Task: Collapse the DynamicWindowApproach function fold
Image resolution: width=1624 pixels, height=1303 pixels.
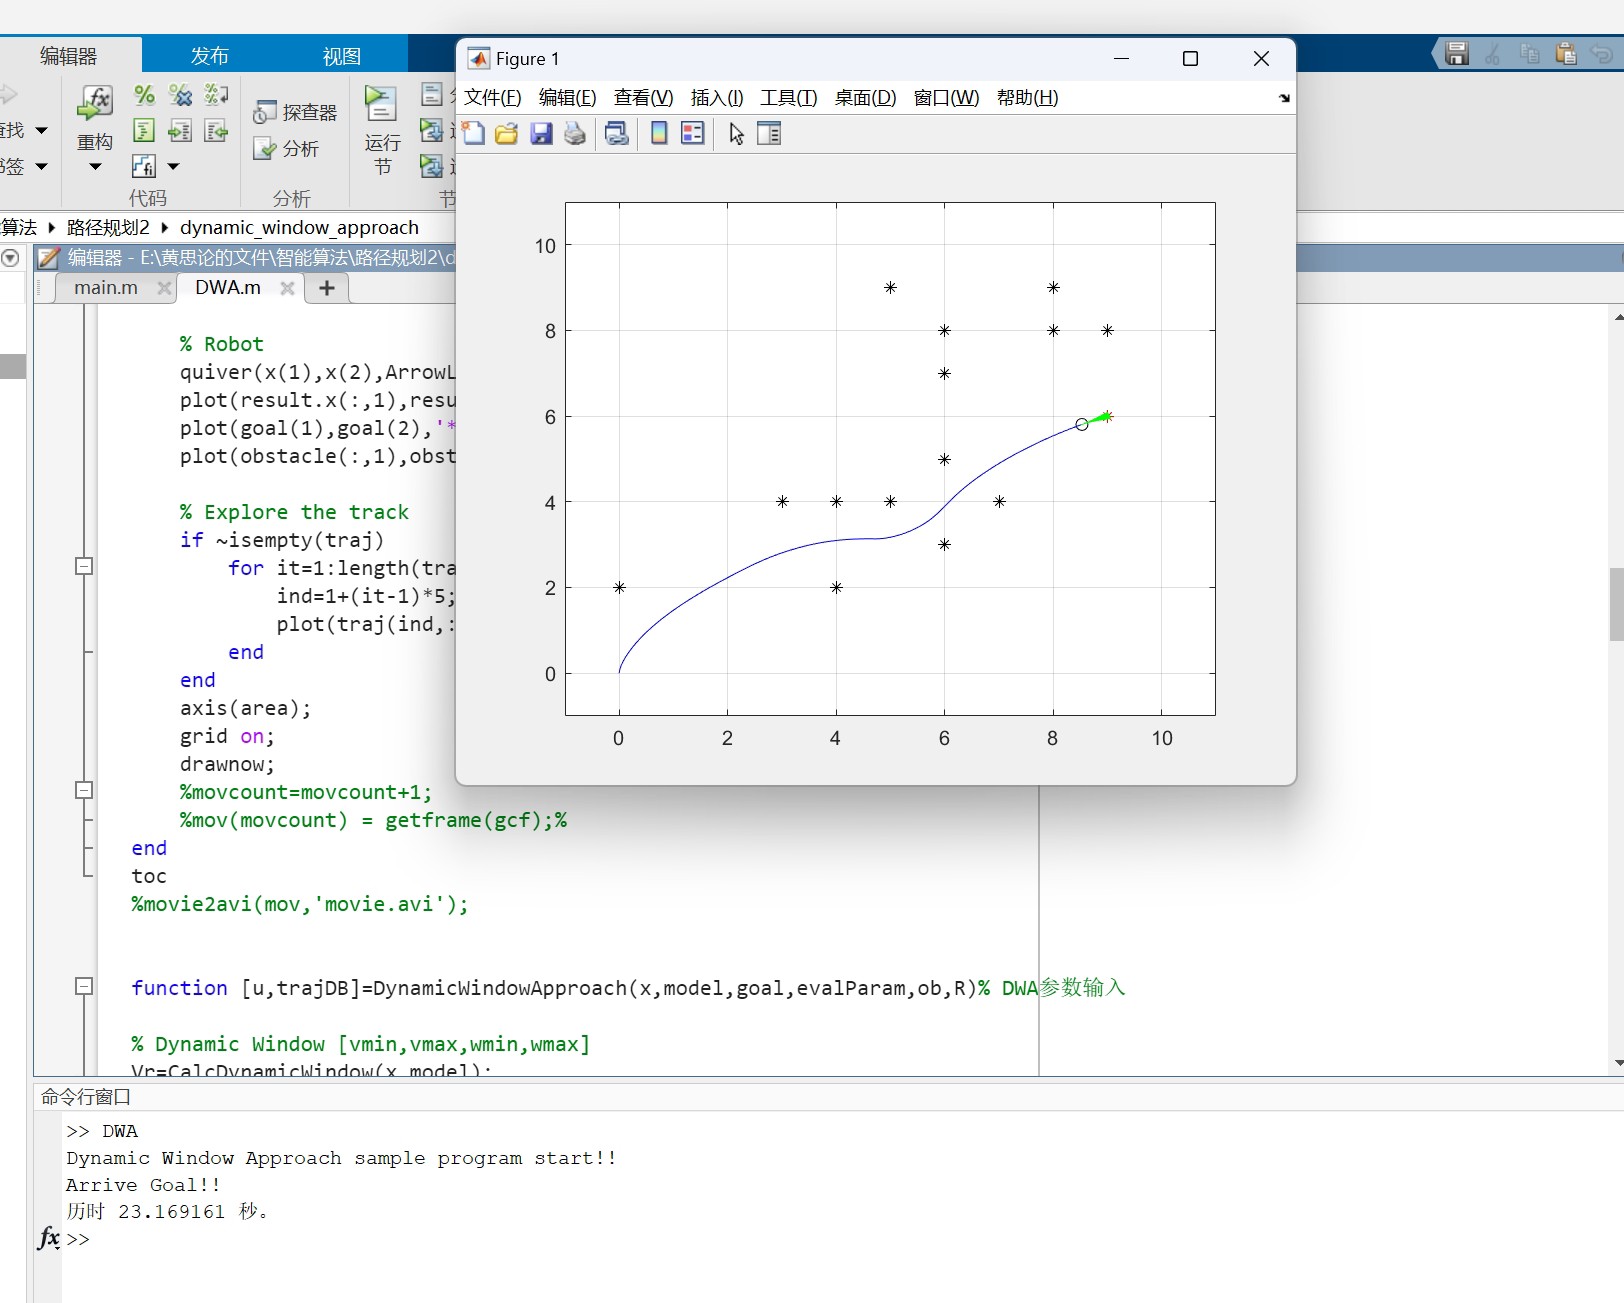Action: click(85, 986)
